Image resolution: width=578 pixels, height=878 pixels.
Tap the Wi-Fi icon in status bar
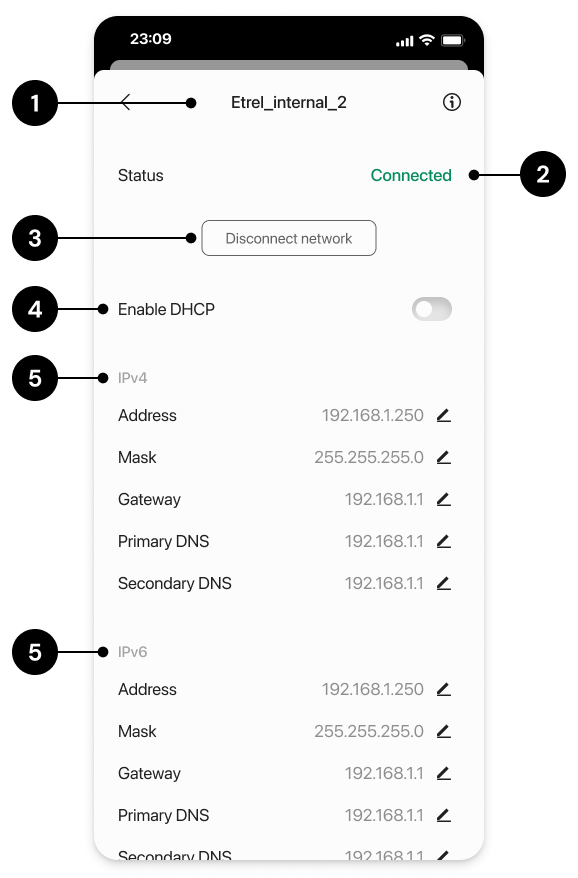coord(427,40)
